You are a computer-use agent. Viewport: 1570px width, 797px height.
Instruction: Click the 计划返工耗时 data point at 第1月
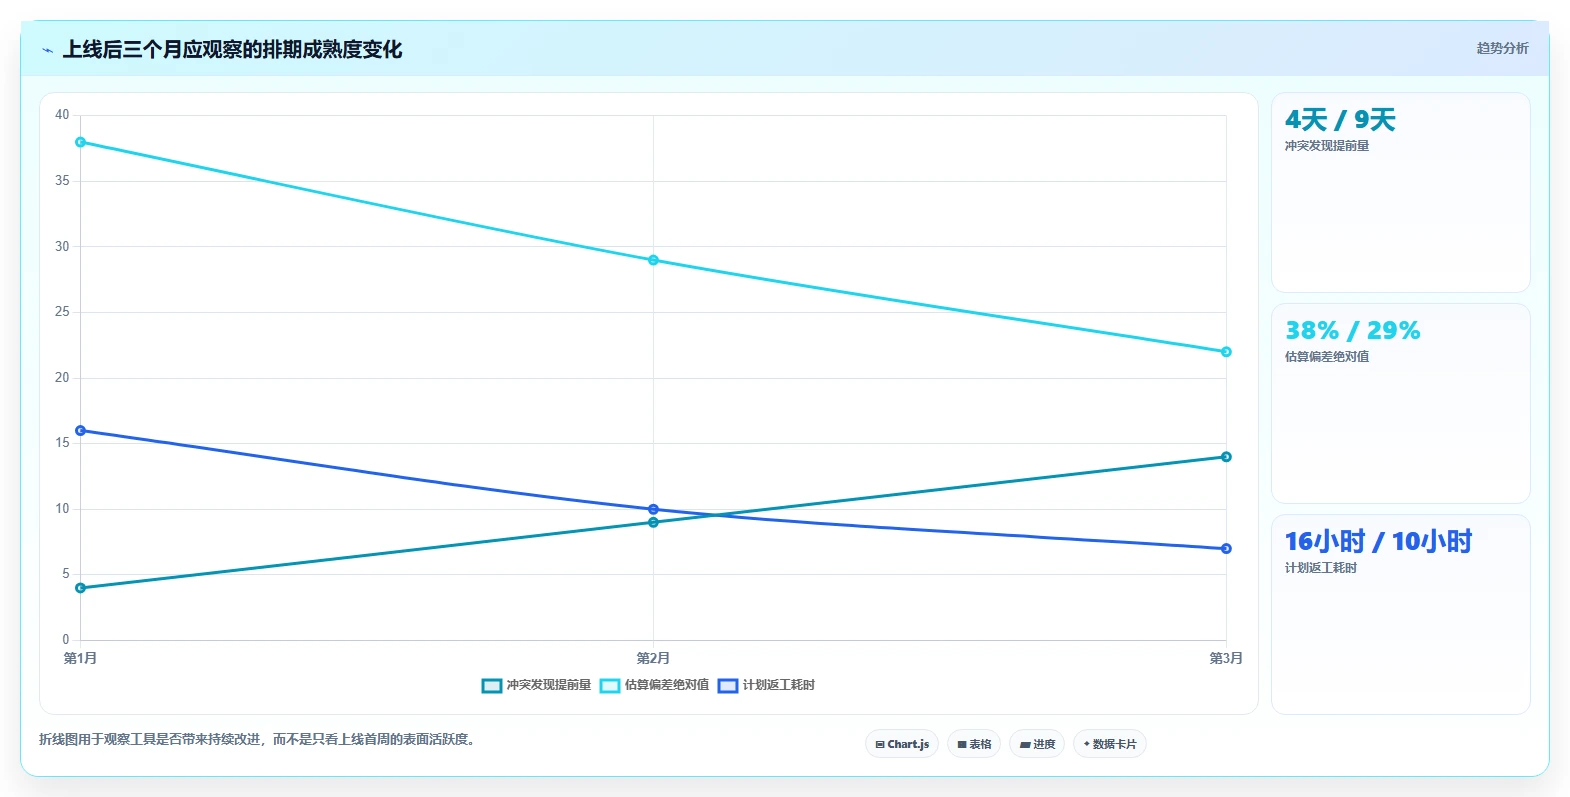(81, 431)
